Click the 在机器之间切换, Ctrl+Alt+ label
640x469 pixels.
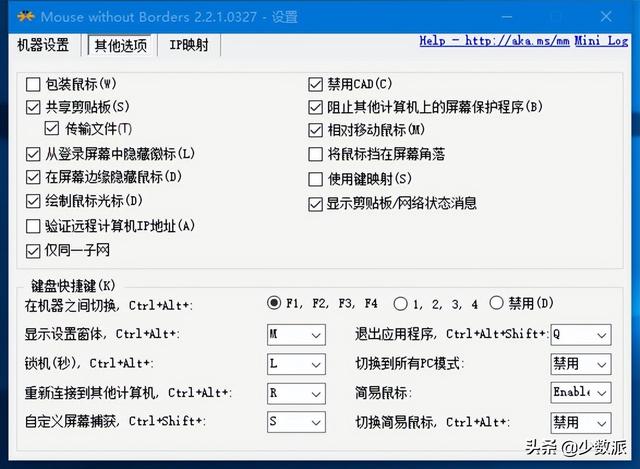point(109,305)
